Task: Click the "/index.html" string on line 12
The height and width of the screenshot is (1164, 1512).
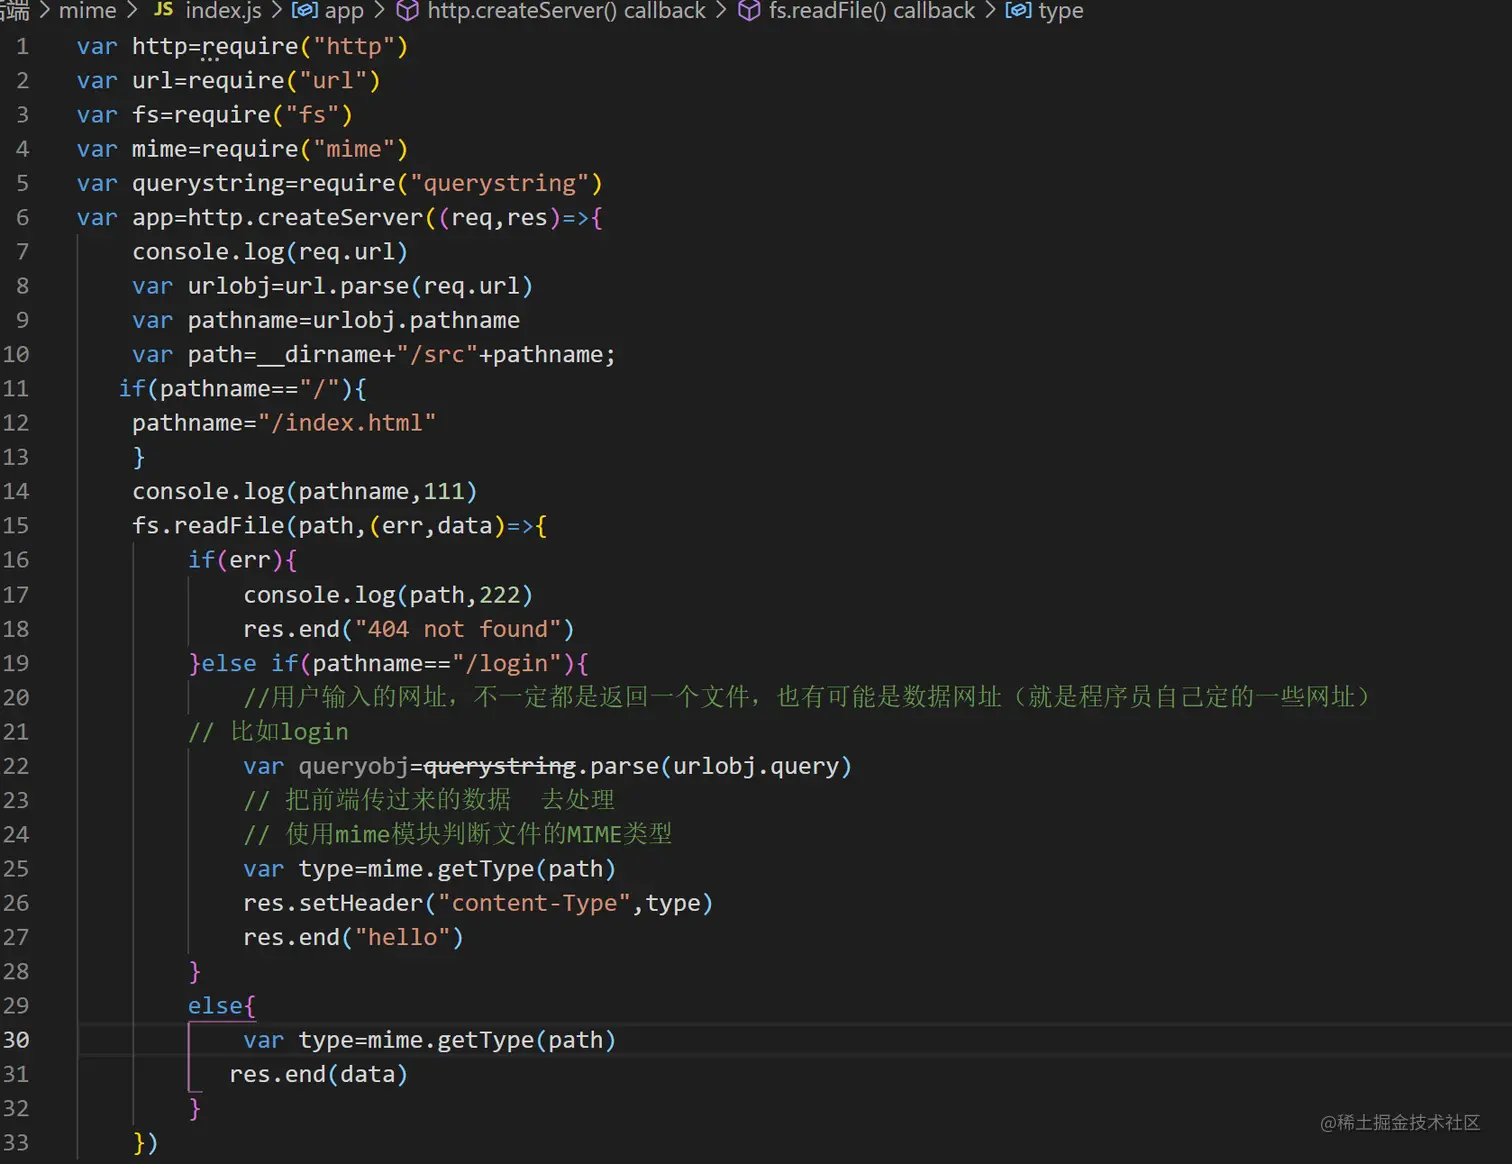Action: pos(346,423)
